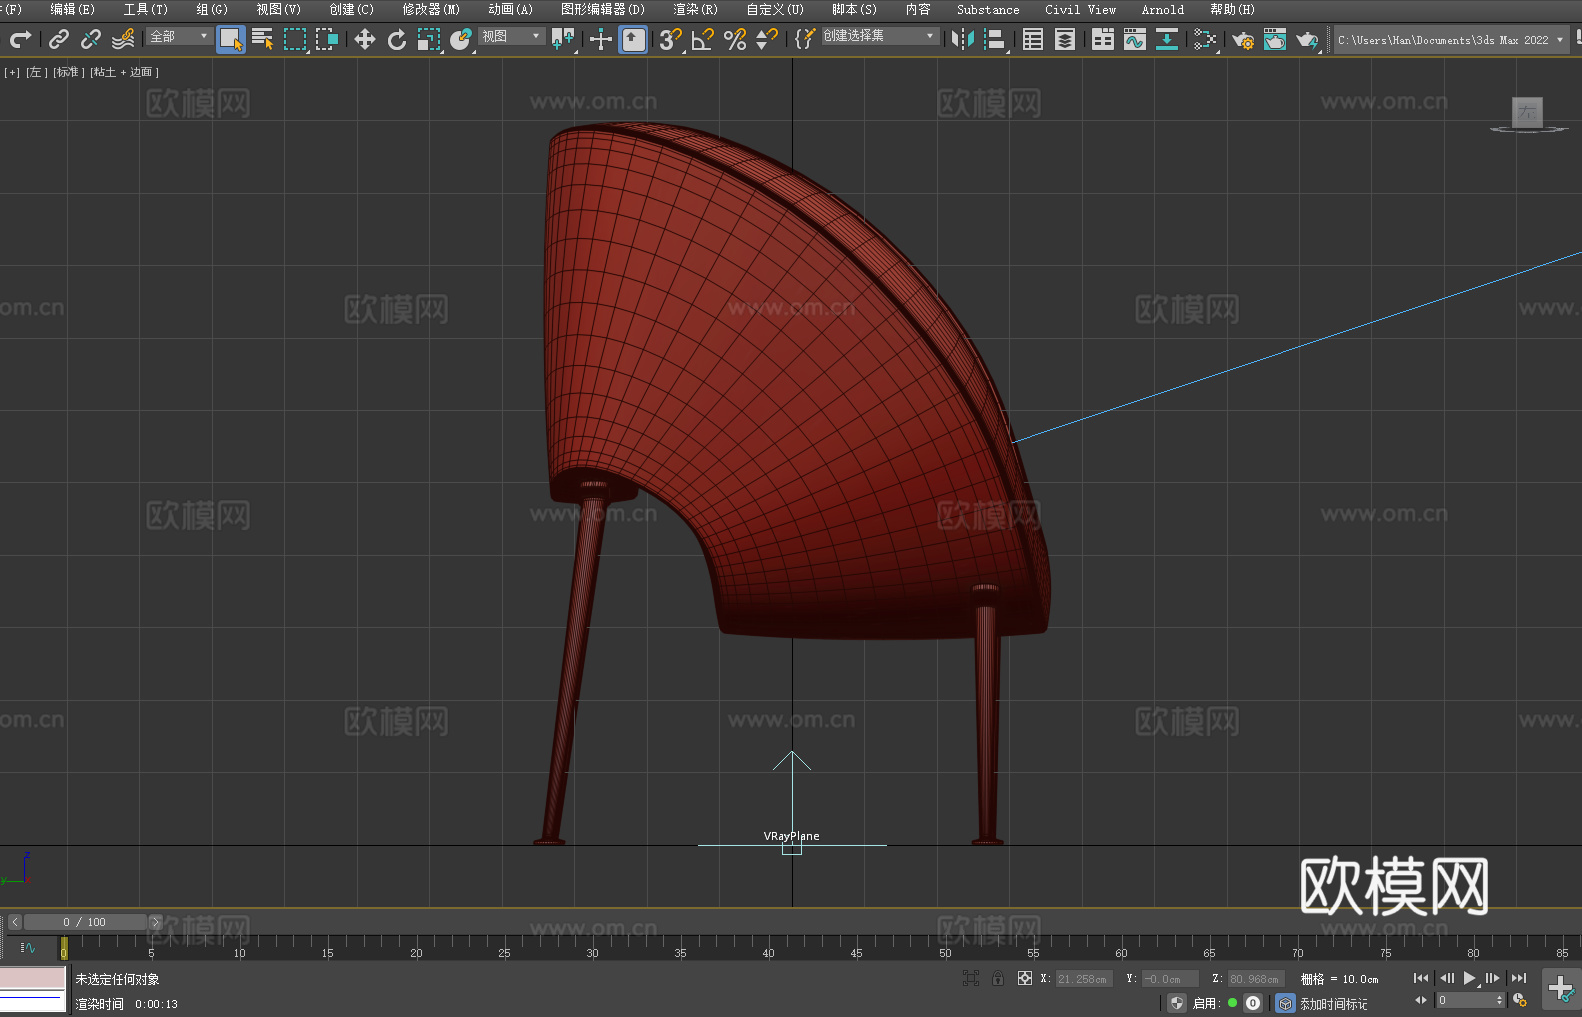Open the 渲染(R) menu
The image size is (1582, 1017).
pos(695,9)
